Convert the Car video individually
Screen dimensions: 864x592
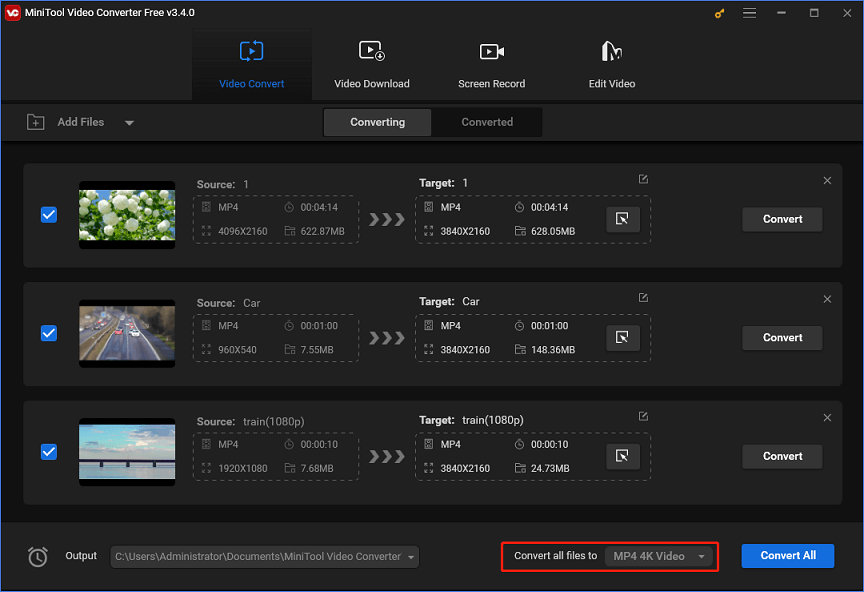click(x=781, y=337)
